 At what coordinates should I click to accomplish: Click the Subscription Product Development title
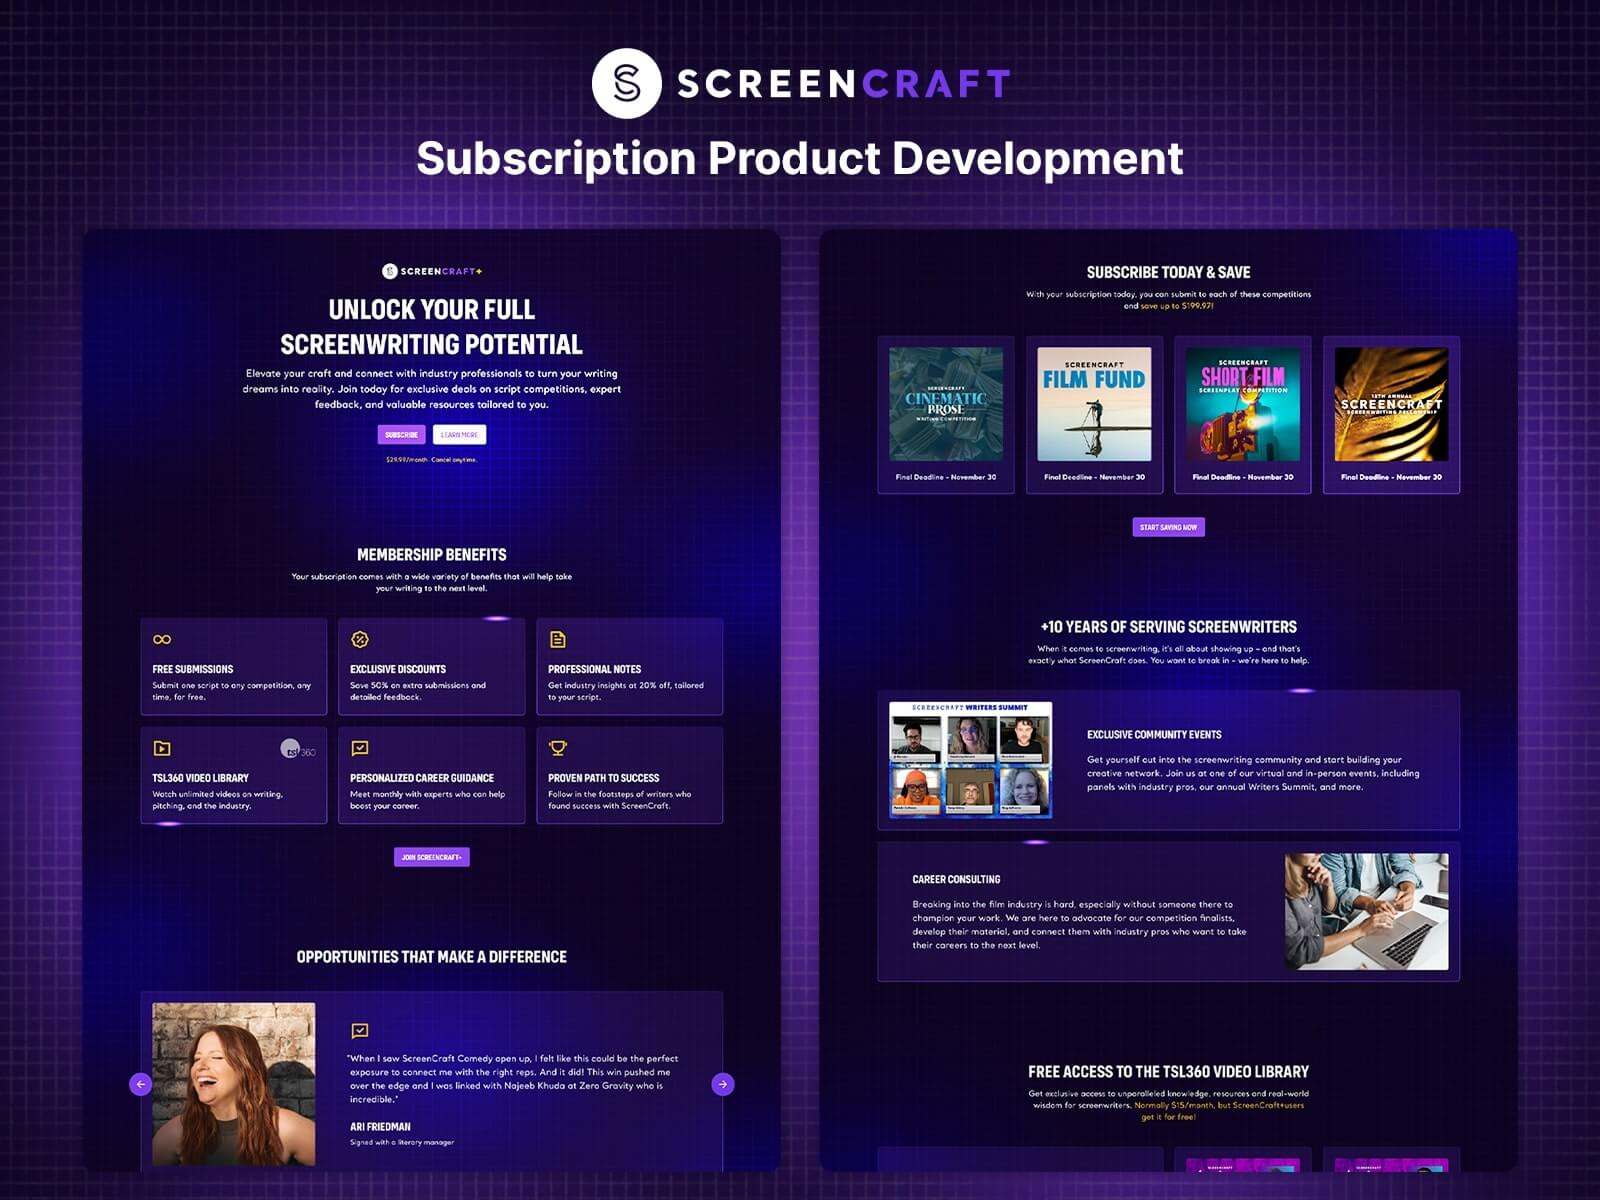point(800,158)
